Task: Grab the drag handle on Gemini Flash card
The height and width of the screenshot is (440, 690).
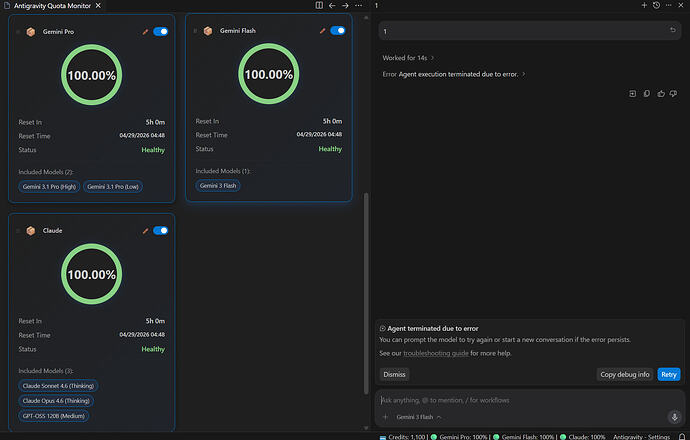Action: click(x=195, y=31)
